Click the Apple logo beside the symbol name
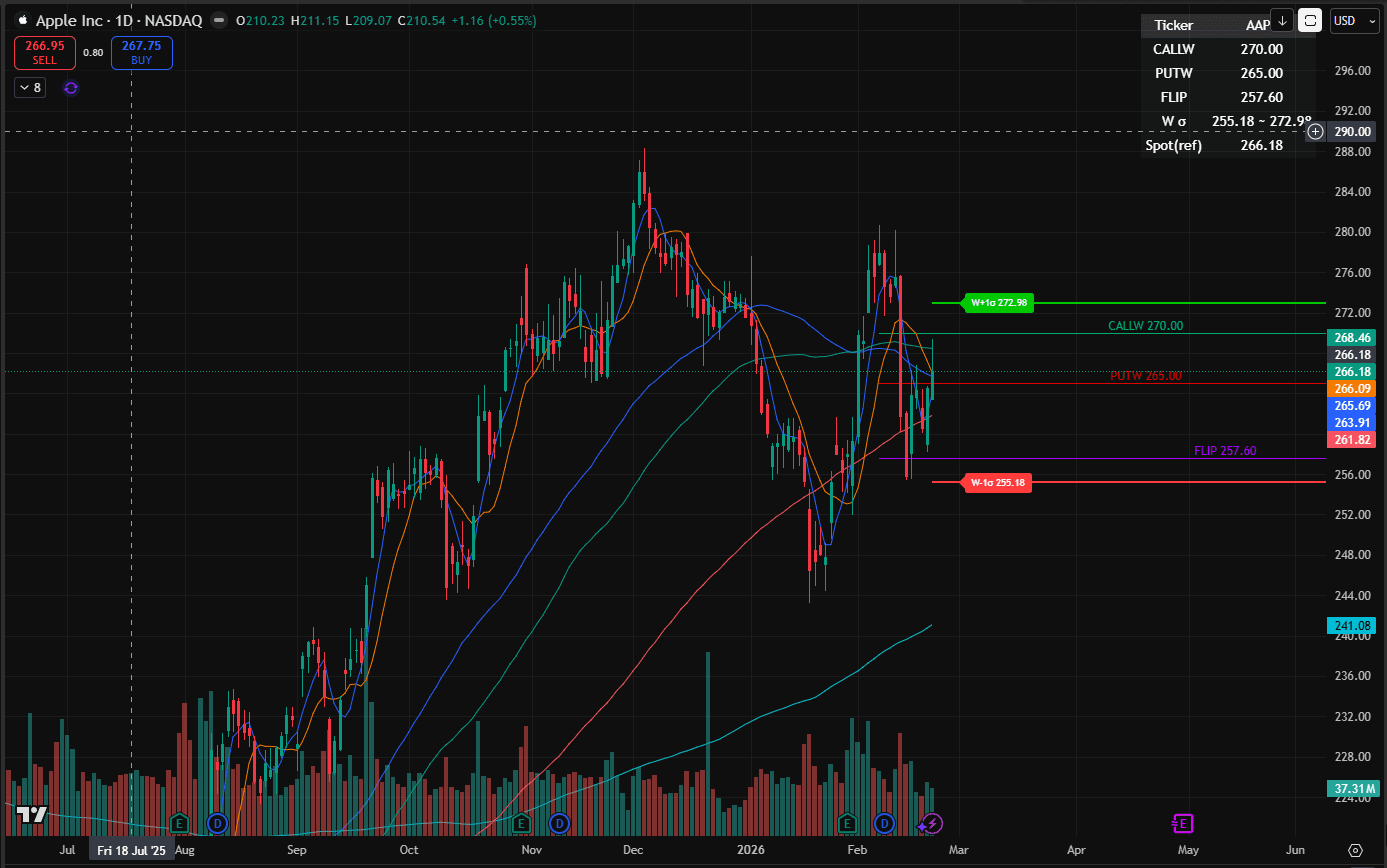The image size is (1387, 868). point(23,20)
